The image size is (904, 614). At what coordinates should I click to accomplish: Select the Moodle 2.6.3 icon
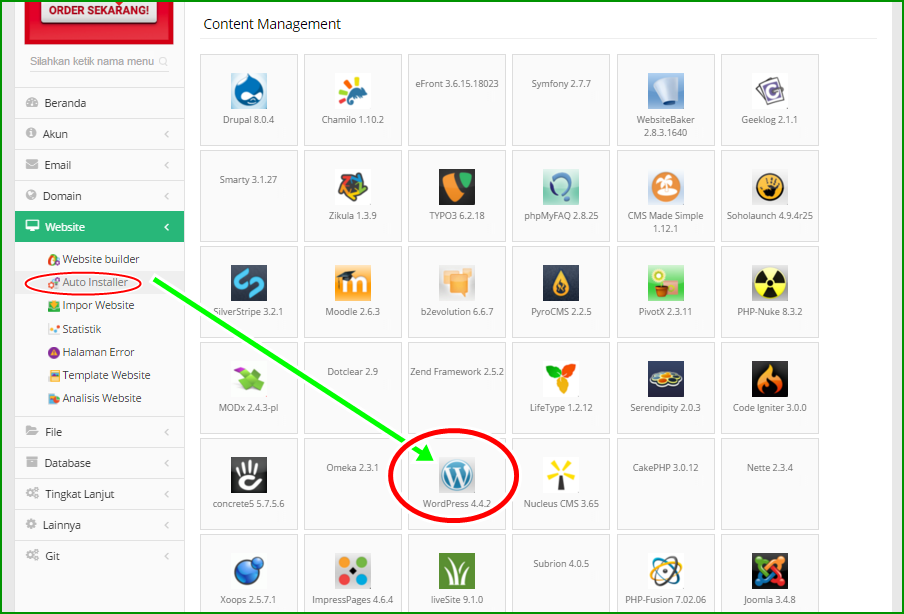[x=352, y=282]
